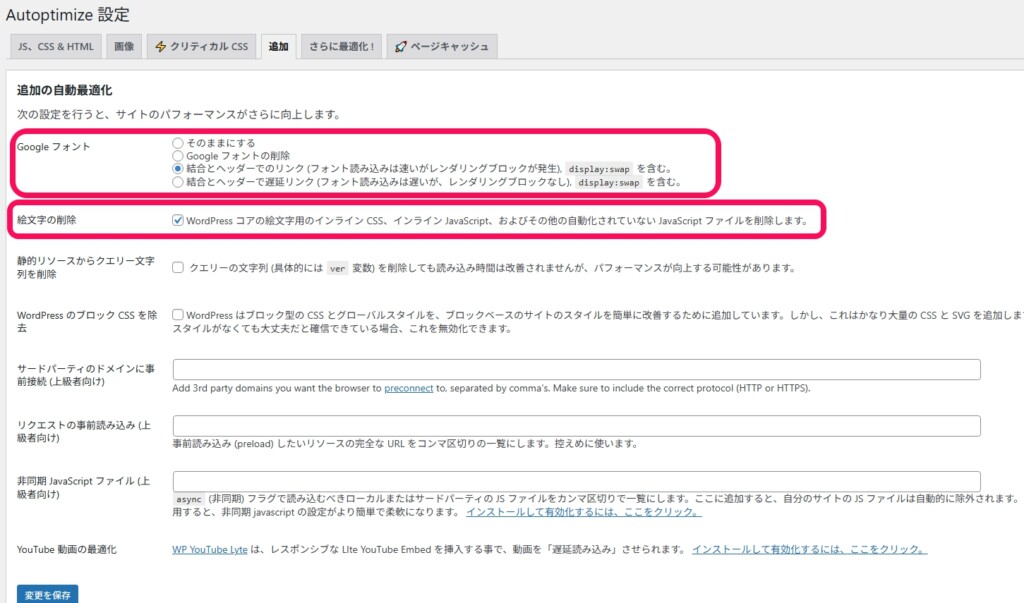Screen dimensions: 1024x603
Task: Click the lightning icon on クリティカル CSS tab
Action: pyautogui.click(x=159, y=46)
